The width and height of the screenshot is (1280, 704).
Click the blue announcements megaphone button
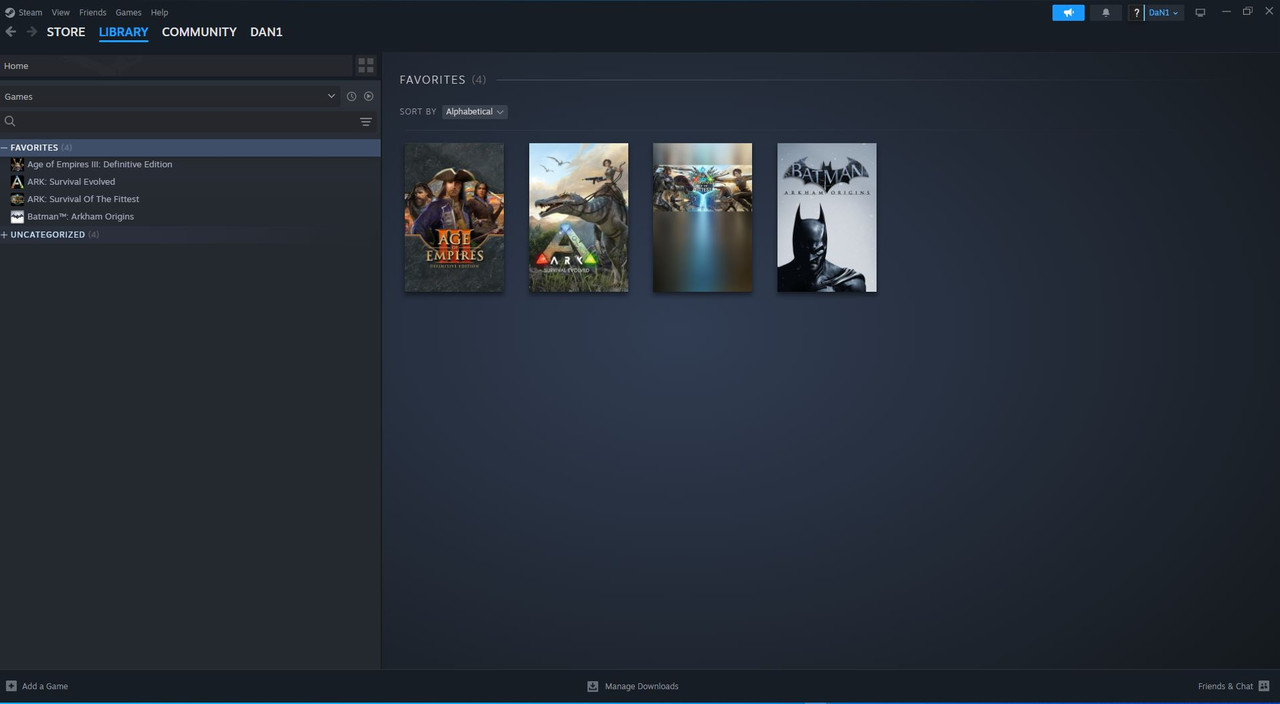[1068, 13]
